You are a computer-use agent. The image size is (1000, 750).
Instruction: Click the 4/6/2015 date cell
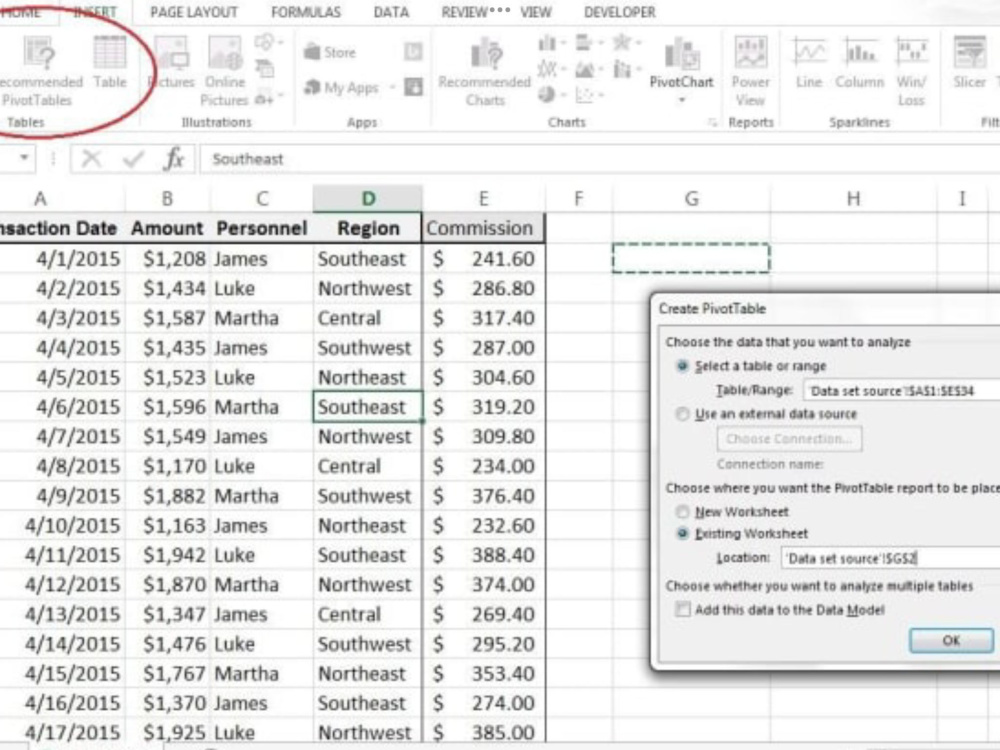pyautogui.click(x=62, y=407)
